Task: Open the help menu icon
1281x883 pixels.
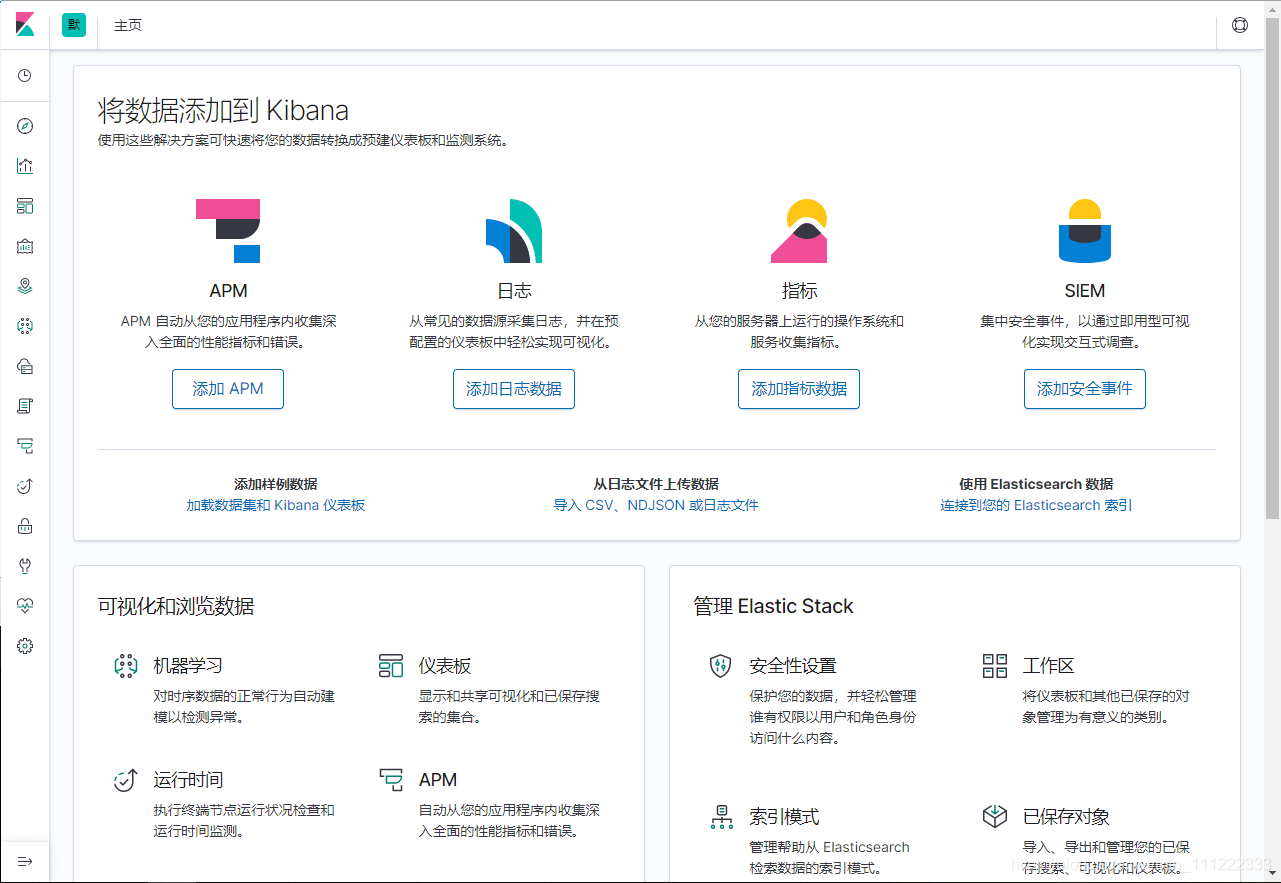Action: [1240, 25]
